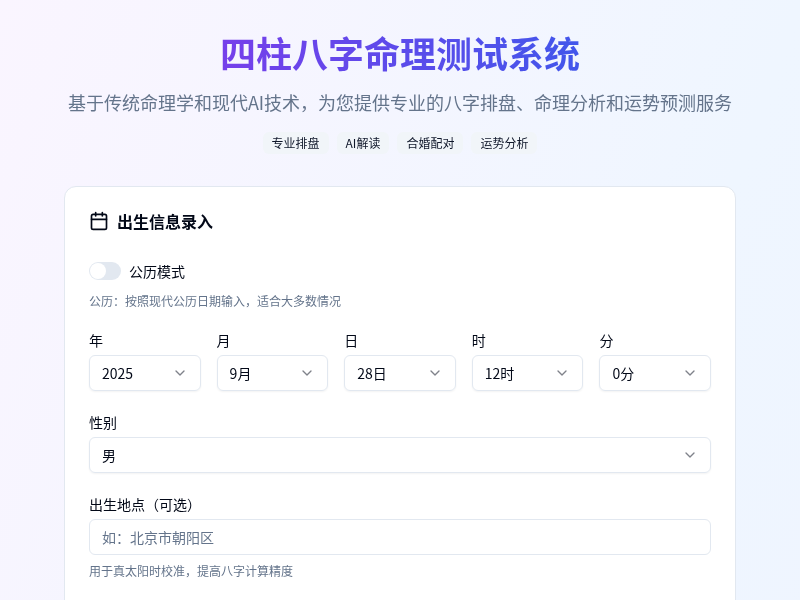Click the chevron arrow on the day selector
The width and height of the screenshot is (800, 600).
(436, 373)
